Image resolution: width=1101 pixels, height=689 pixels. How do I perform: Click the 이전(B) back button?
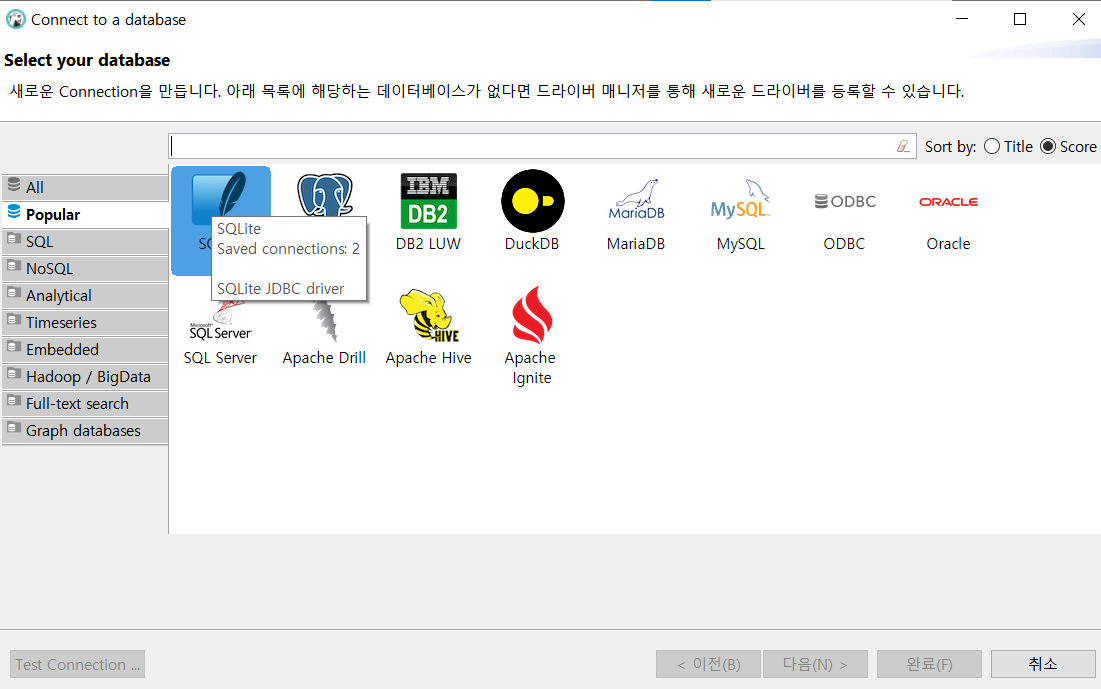(708, 664)
